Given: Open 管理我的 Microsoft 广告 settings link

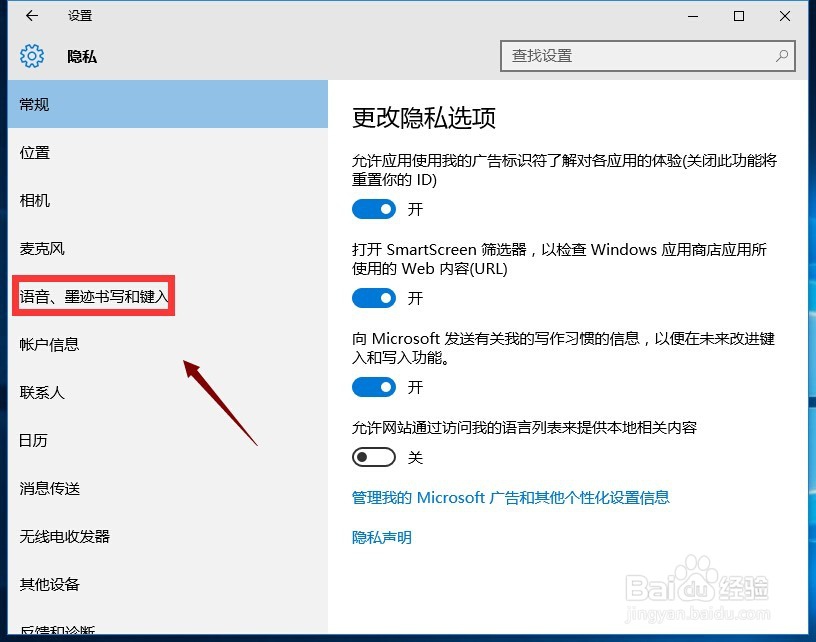Looking at the screenshot, I should (511, 497).
